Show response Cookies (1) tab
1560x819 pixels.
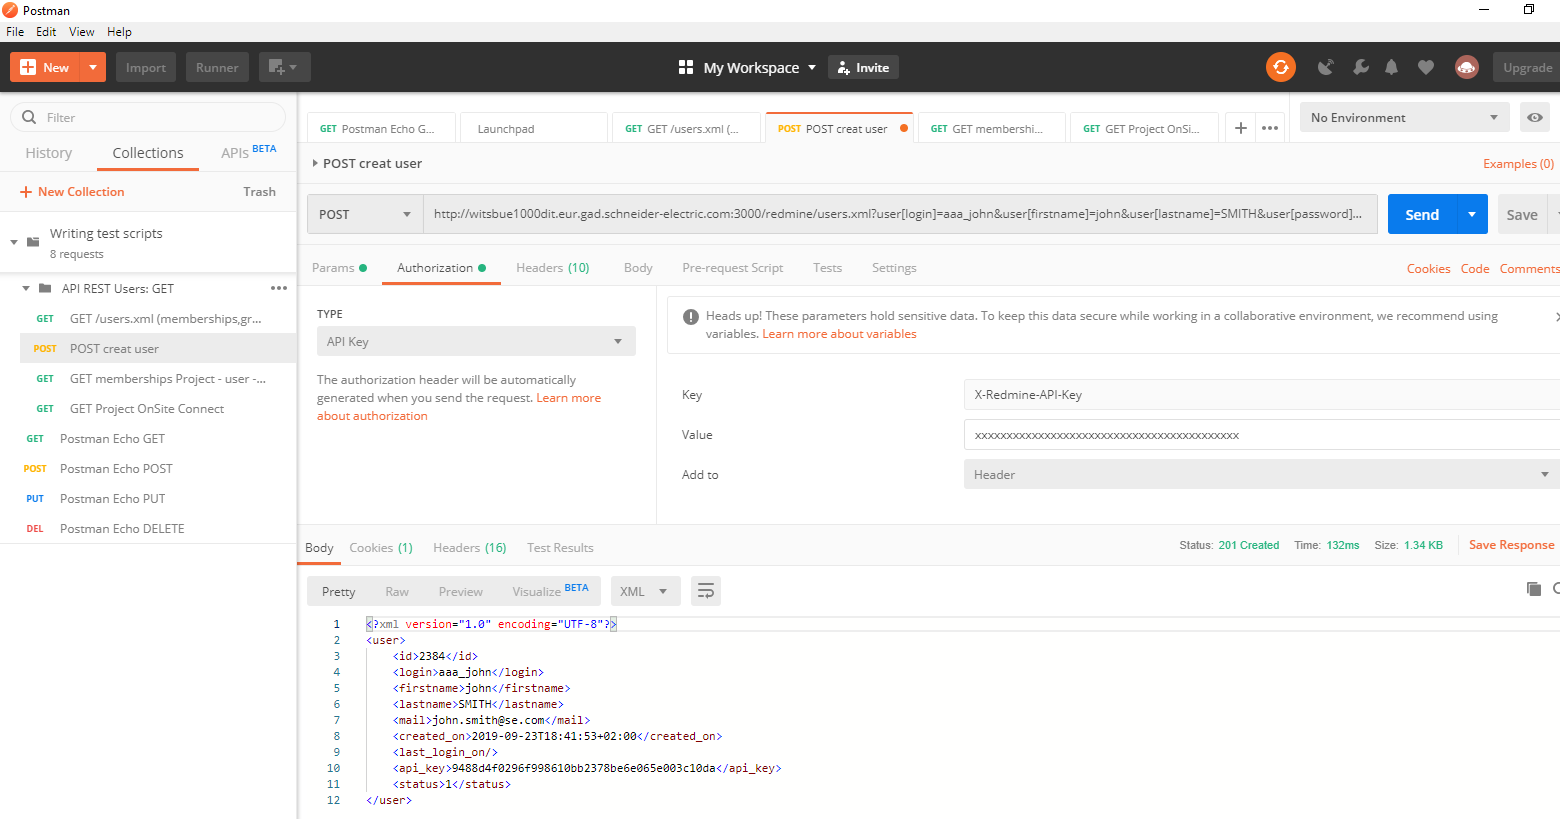[x=381, y=548]
